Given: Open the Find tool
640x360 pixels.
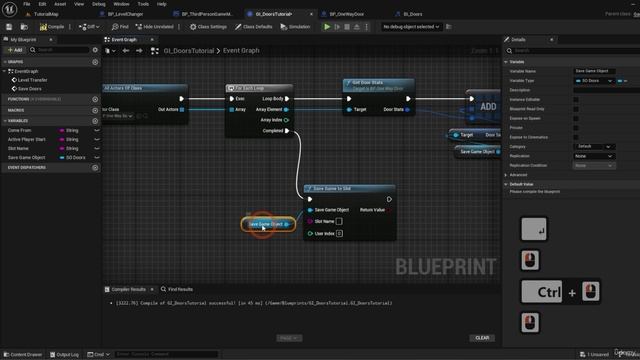Looking at the screenshot, I should [120, 27].
